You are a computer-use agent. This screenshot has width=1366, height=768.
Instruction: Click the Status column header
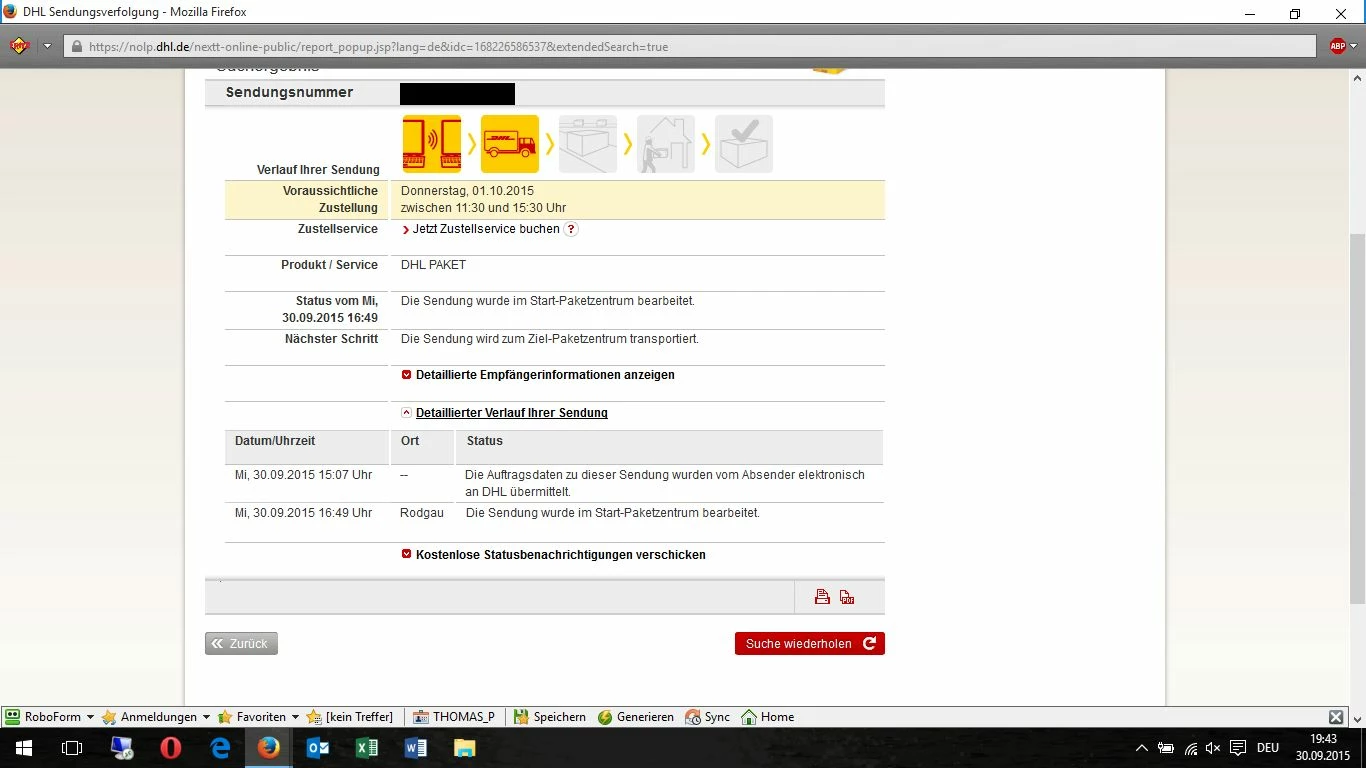pos(485,441)
